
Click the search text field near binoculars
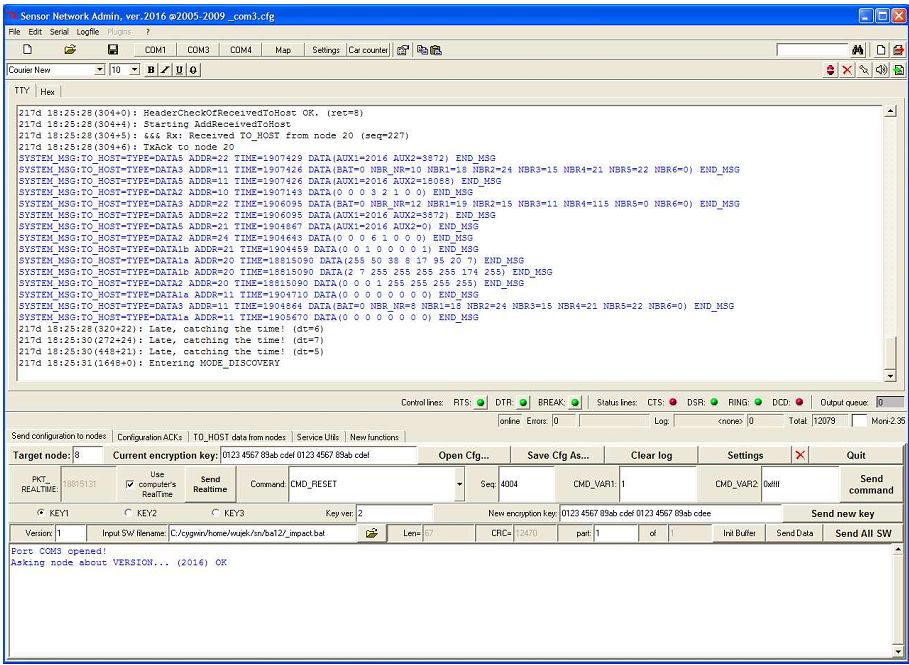[x=813, y=50]
